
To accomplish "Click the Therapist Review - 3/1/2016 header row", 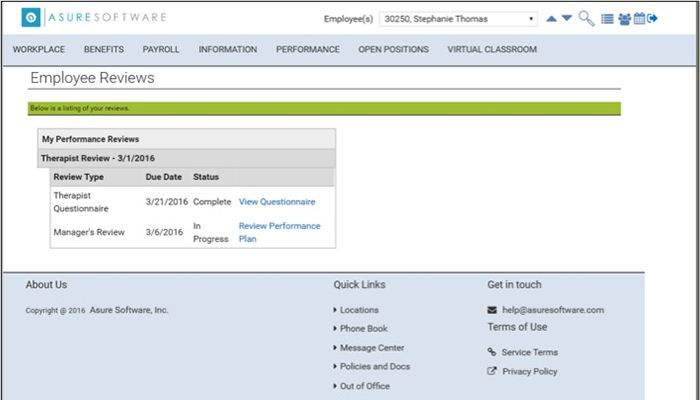I will (186, 158).
